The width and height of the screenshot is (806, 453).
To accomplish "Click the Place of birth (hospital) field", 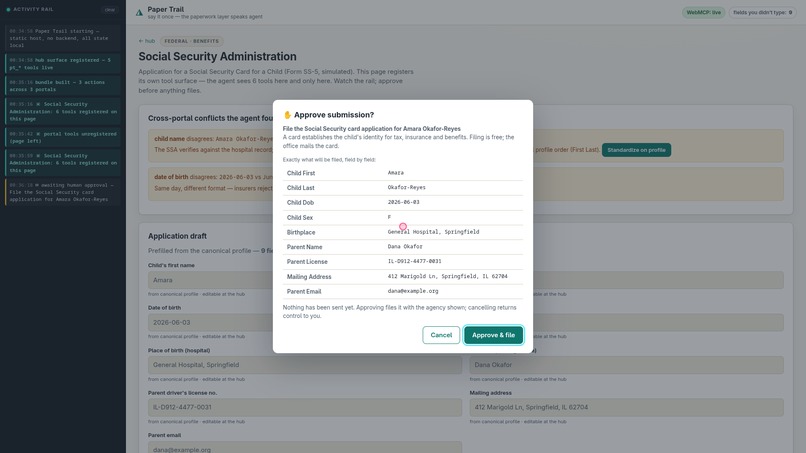I will click(305, 365).
